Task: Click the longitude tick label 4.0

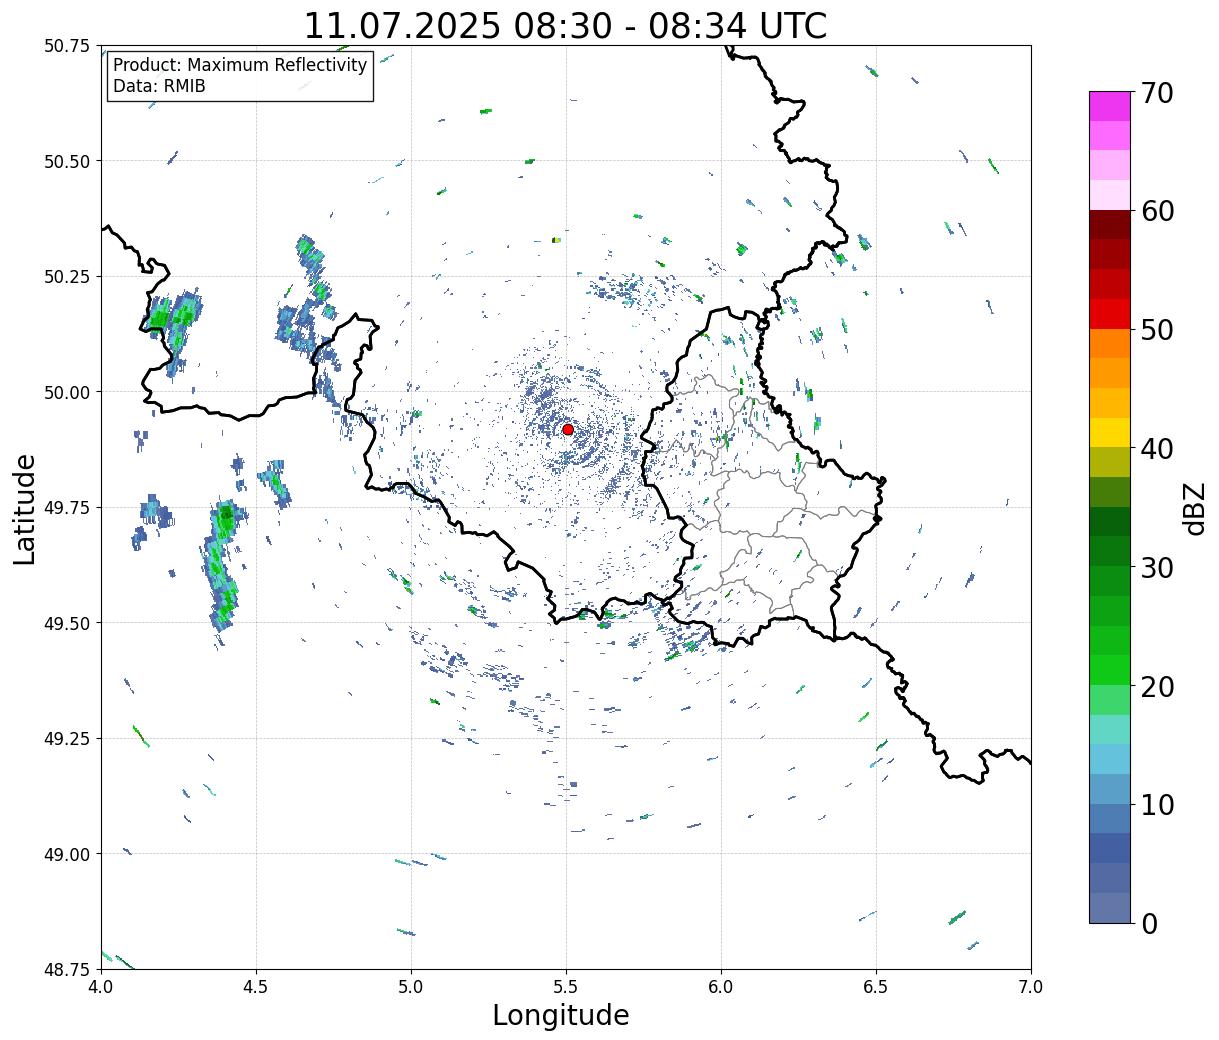Action: tap(101, 986)
